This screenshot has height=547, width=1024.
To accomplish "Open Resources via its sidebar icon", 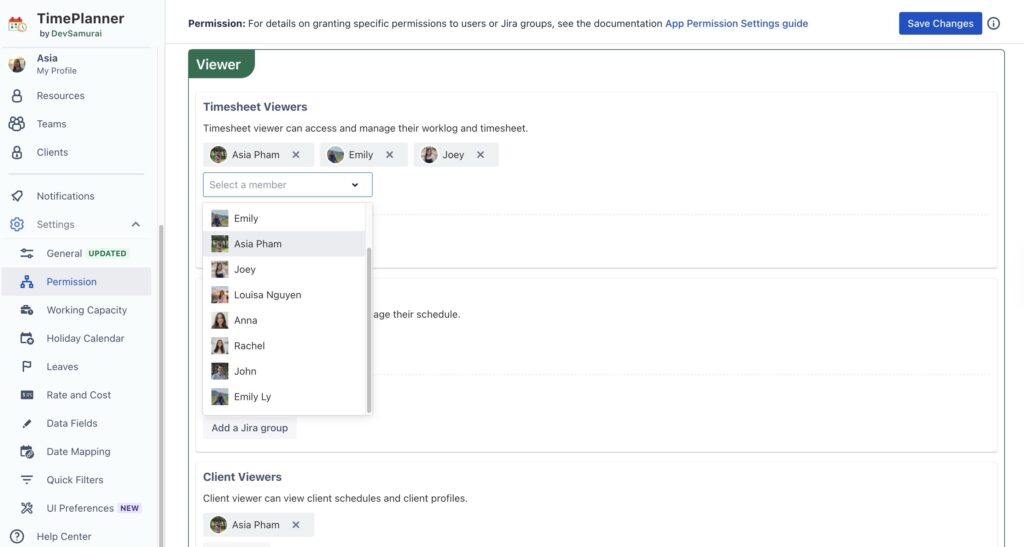I will click(x=17, y=96).
